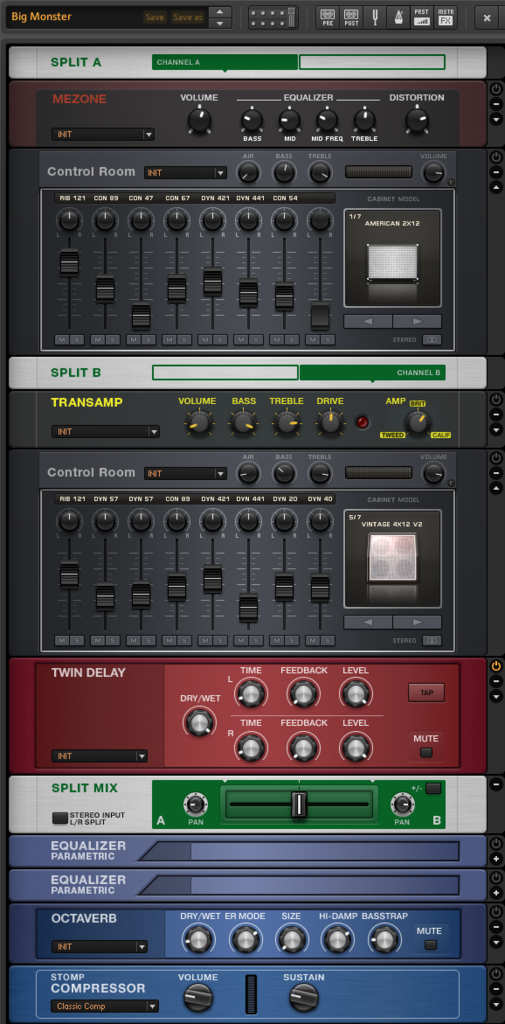Screen dimensions: 505x1024
Task: Expand second Parametric Equalizer with plus icon
Action: click(x=496, y=893)
